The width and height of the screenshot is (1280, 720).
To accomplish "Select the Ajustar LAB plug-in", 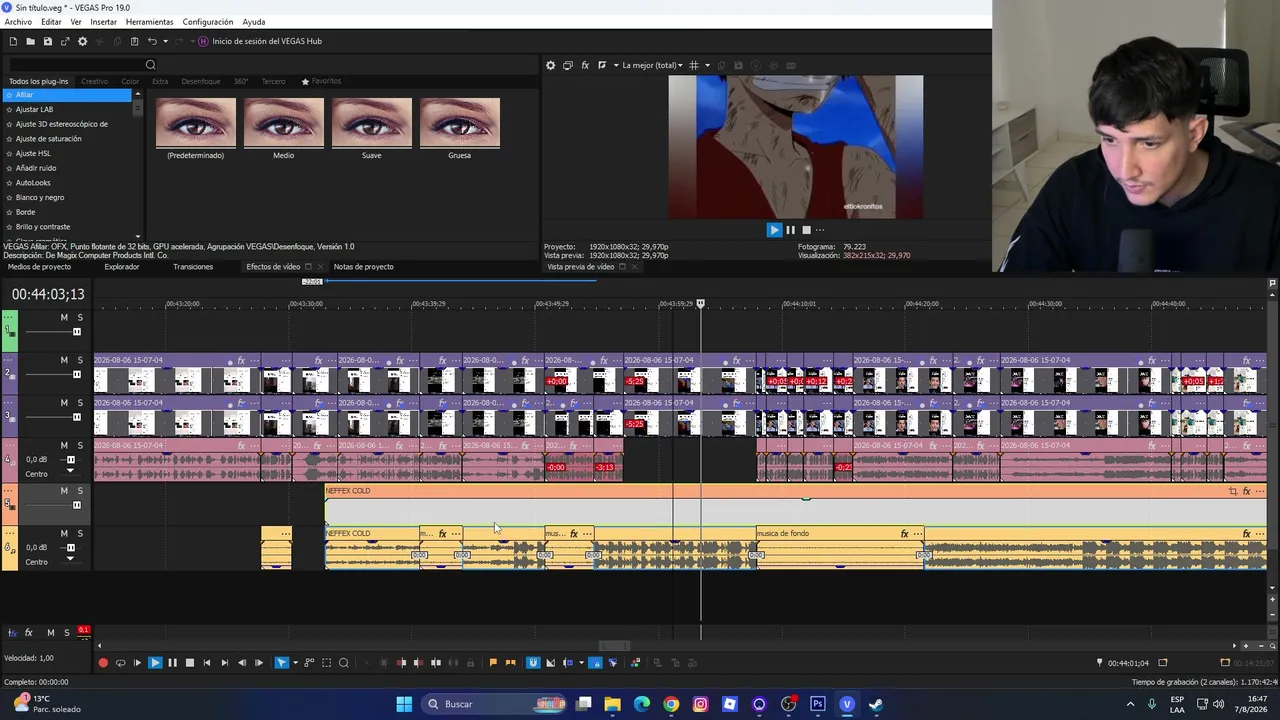I will point(34,109).
